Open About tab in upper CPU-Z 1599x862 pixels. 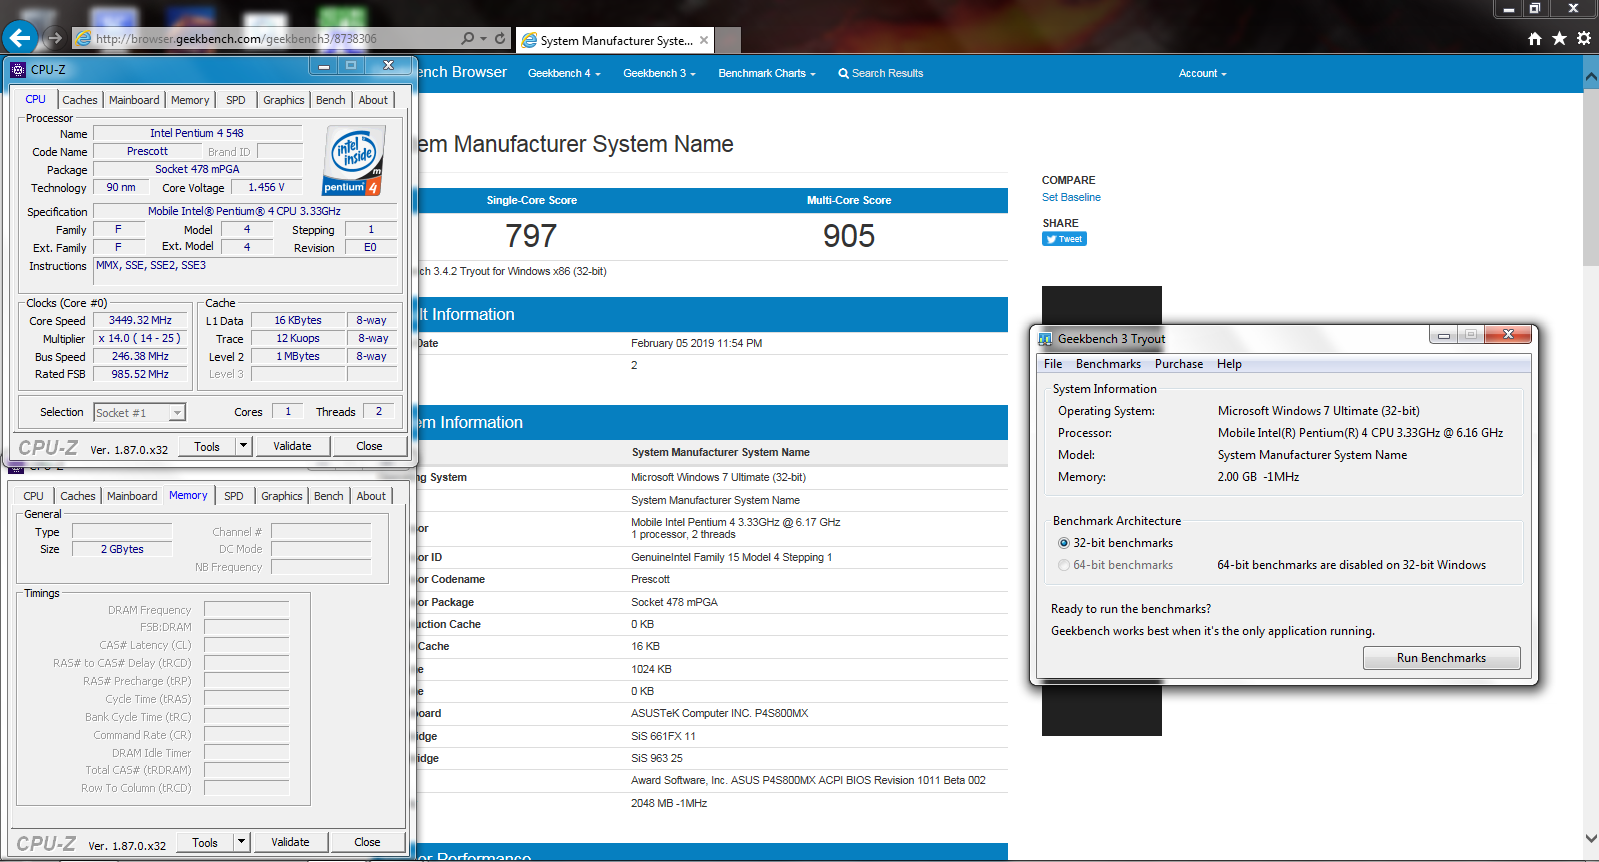(x=373, y=100)
